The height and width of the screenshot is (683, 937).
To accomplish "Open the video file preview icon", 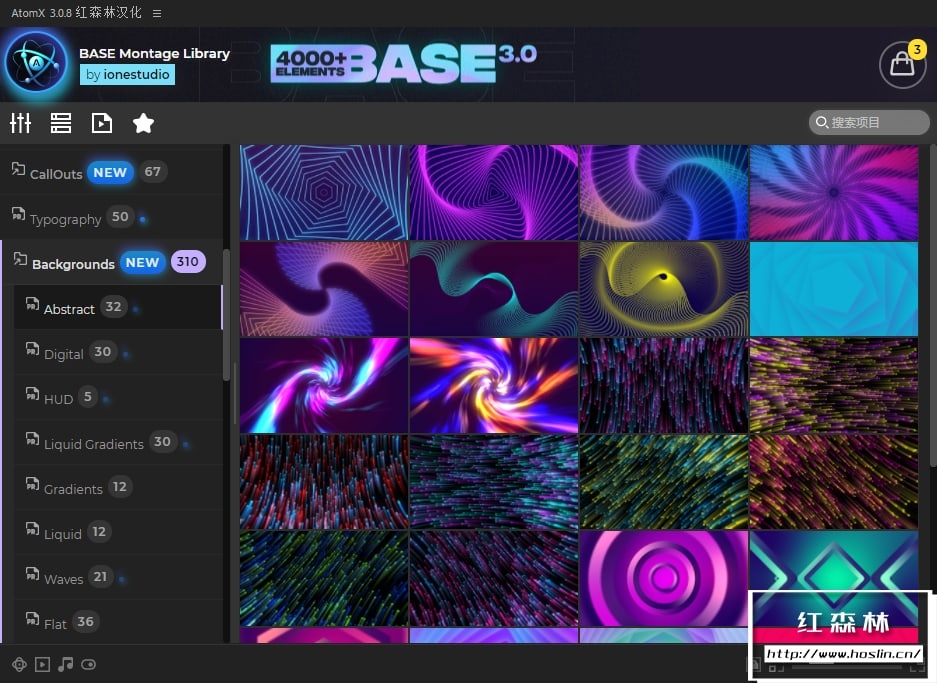I will 102,123.
